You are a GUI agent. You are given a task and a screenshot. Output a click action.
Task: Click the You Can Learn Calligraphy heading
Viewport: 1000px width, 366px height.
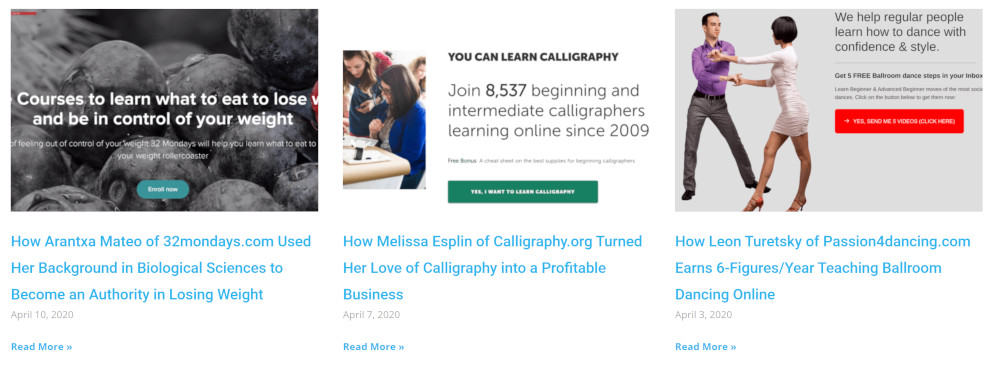[533, 57]
